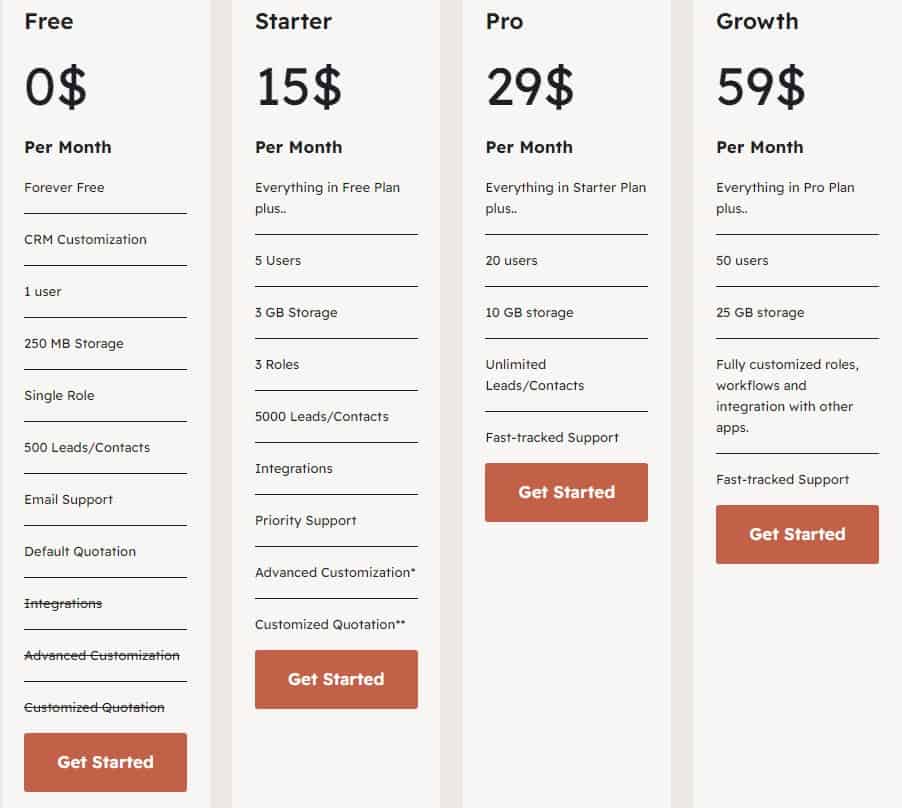The height and width of the screenshot is (808, 902).
Task: Select the Free plan heading
Action: pyautogui.click(x=48, y=21)
